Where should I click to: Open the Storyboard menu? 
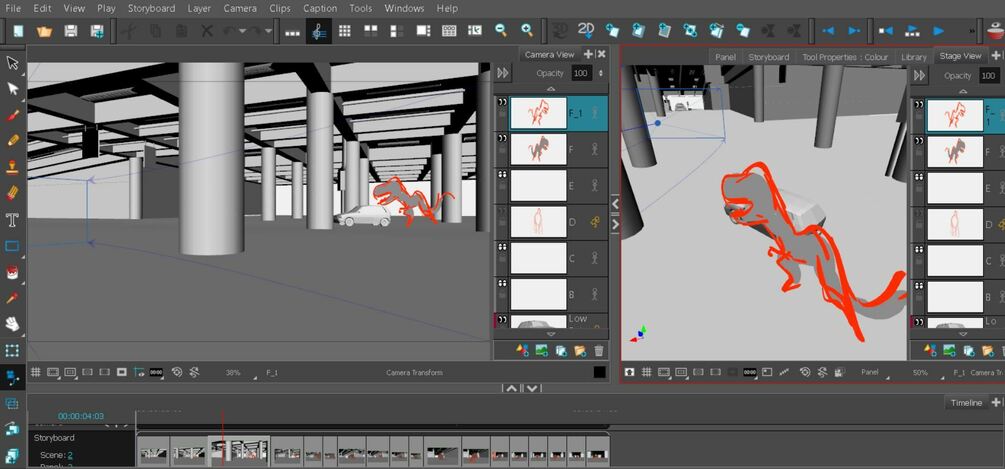(151, 8)
